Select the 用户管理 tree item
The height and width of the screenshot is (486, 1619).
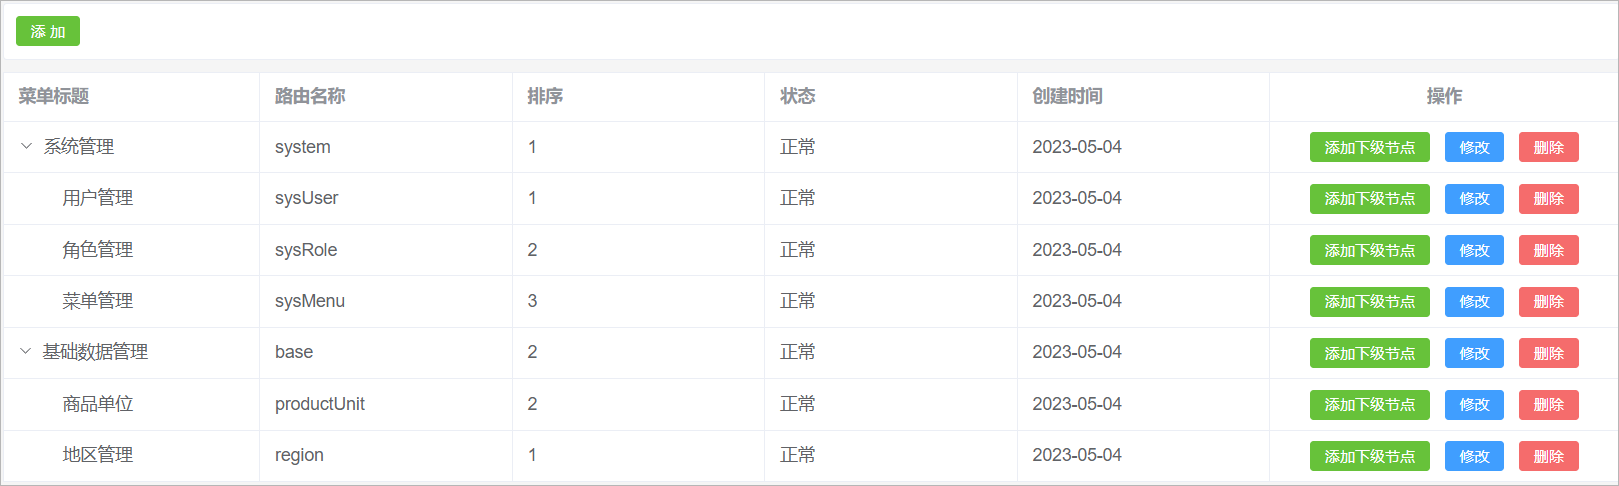click(97, 198)
